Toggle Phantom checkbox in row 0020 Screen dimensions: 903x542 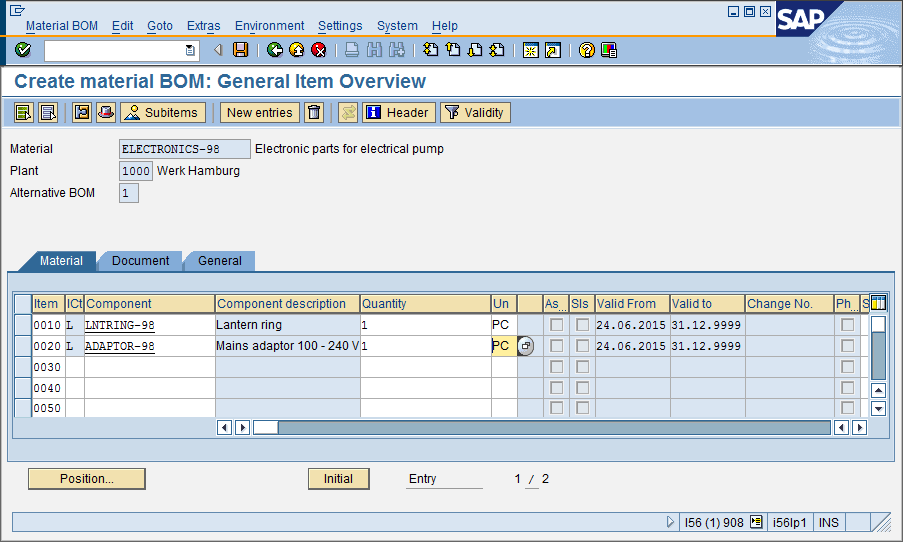[847, 346]
